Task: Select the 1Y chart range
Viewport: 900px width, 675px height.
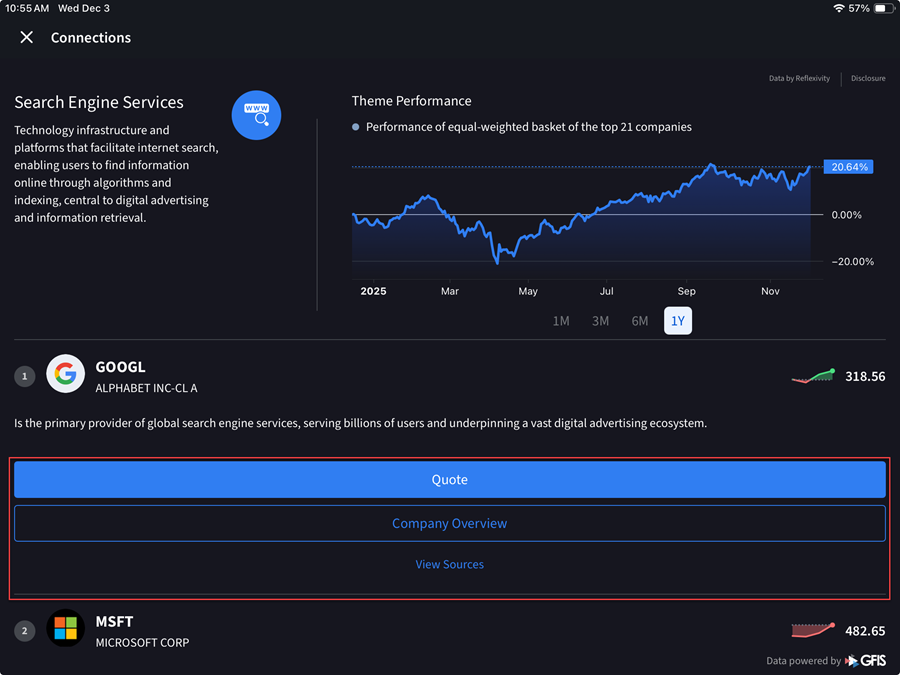Action: pyautogui.click(x=678, y=321)
